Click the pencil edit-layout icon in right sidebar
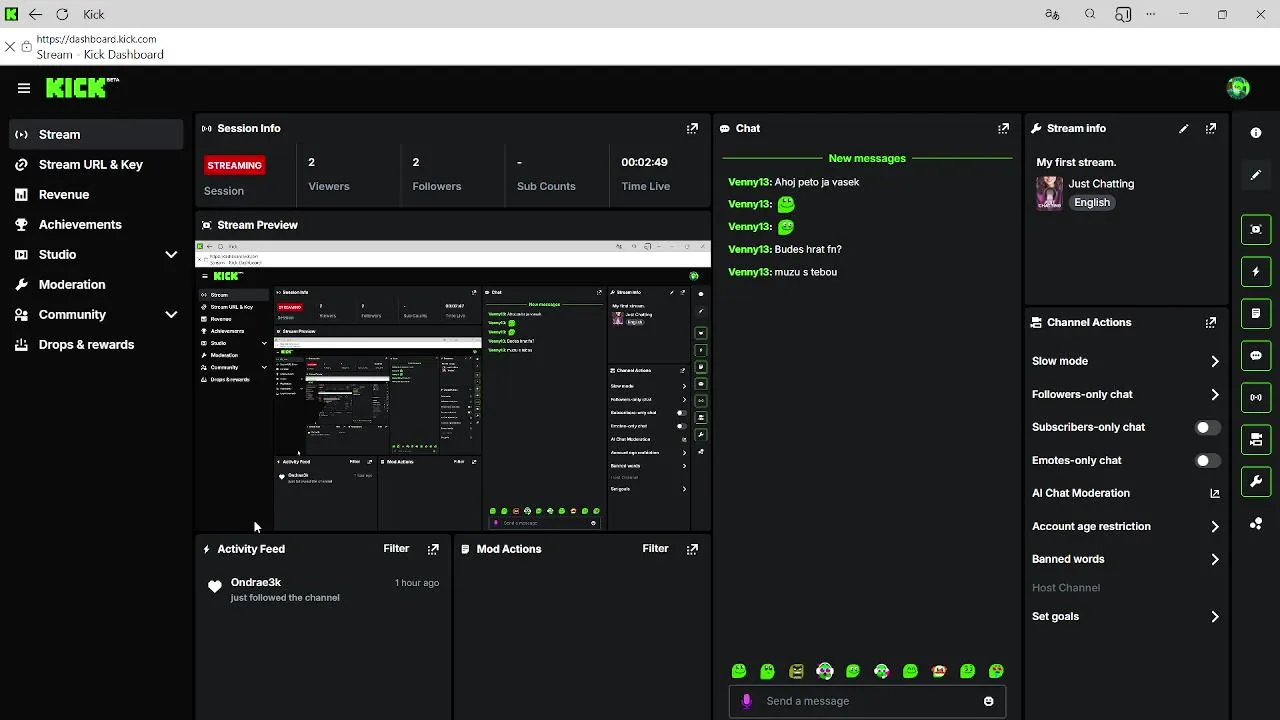The height and width of the screenshot is (720, 1280). tap(1256, 175)
